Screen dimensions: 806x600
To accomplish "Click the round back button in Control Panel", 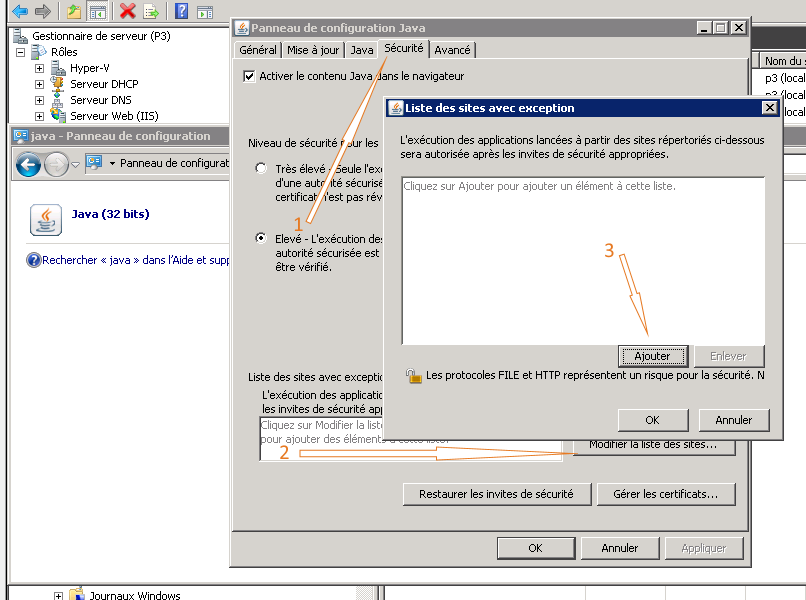I will pyautogui.click(x=28, y=164).
